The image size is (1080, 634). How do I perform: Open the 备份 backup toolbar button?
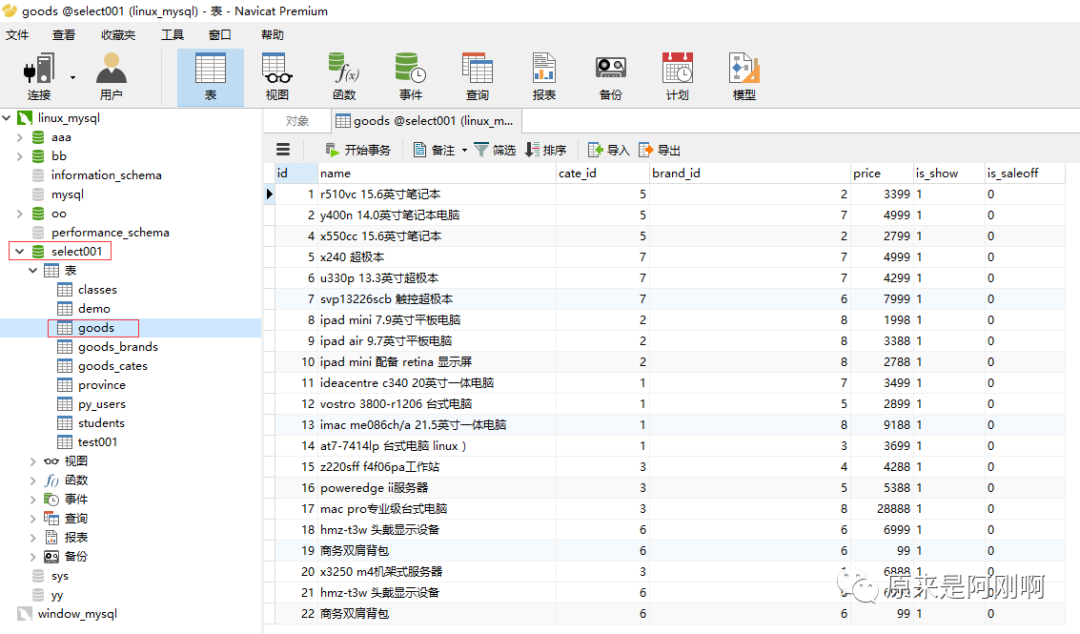[610, 76]
